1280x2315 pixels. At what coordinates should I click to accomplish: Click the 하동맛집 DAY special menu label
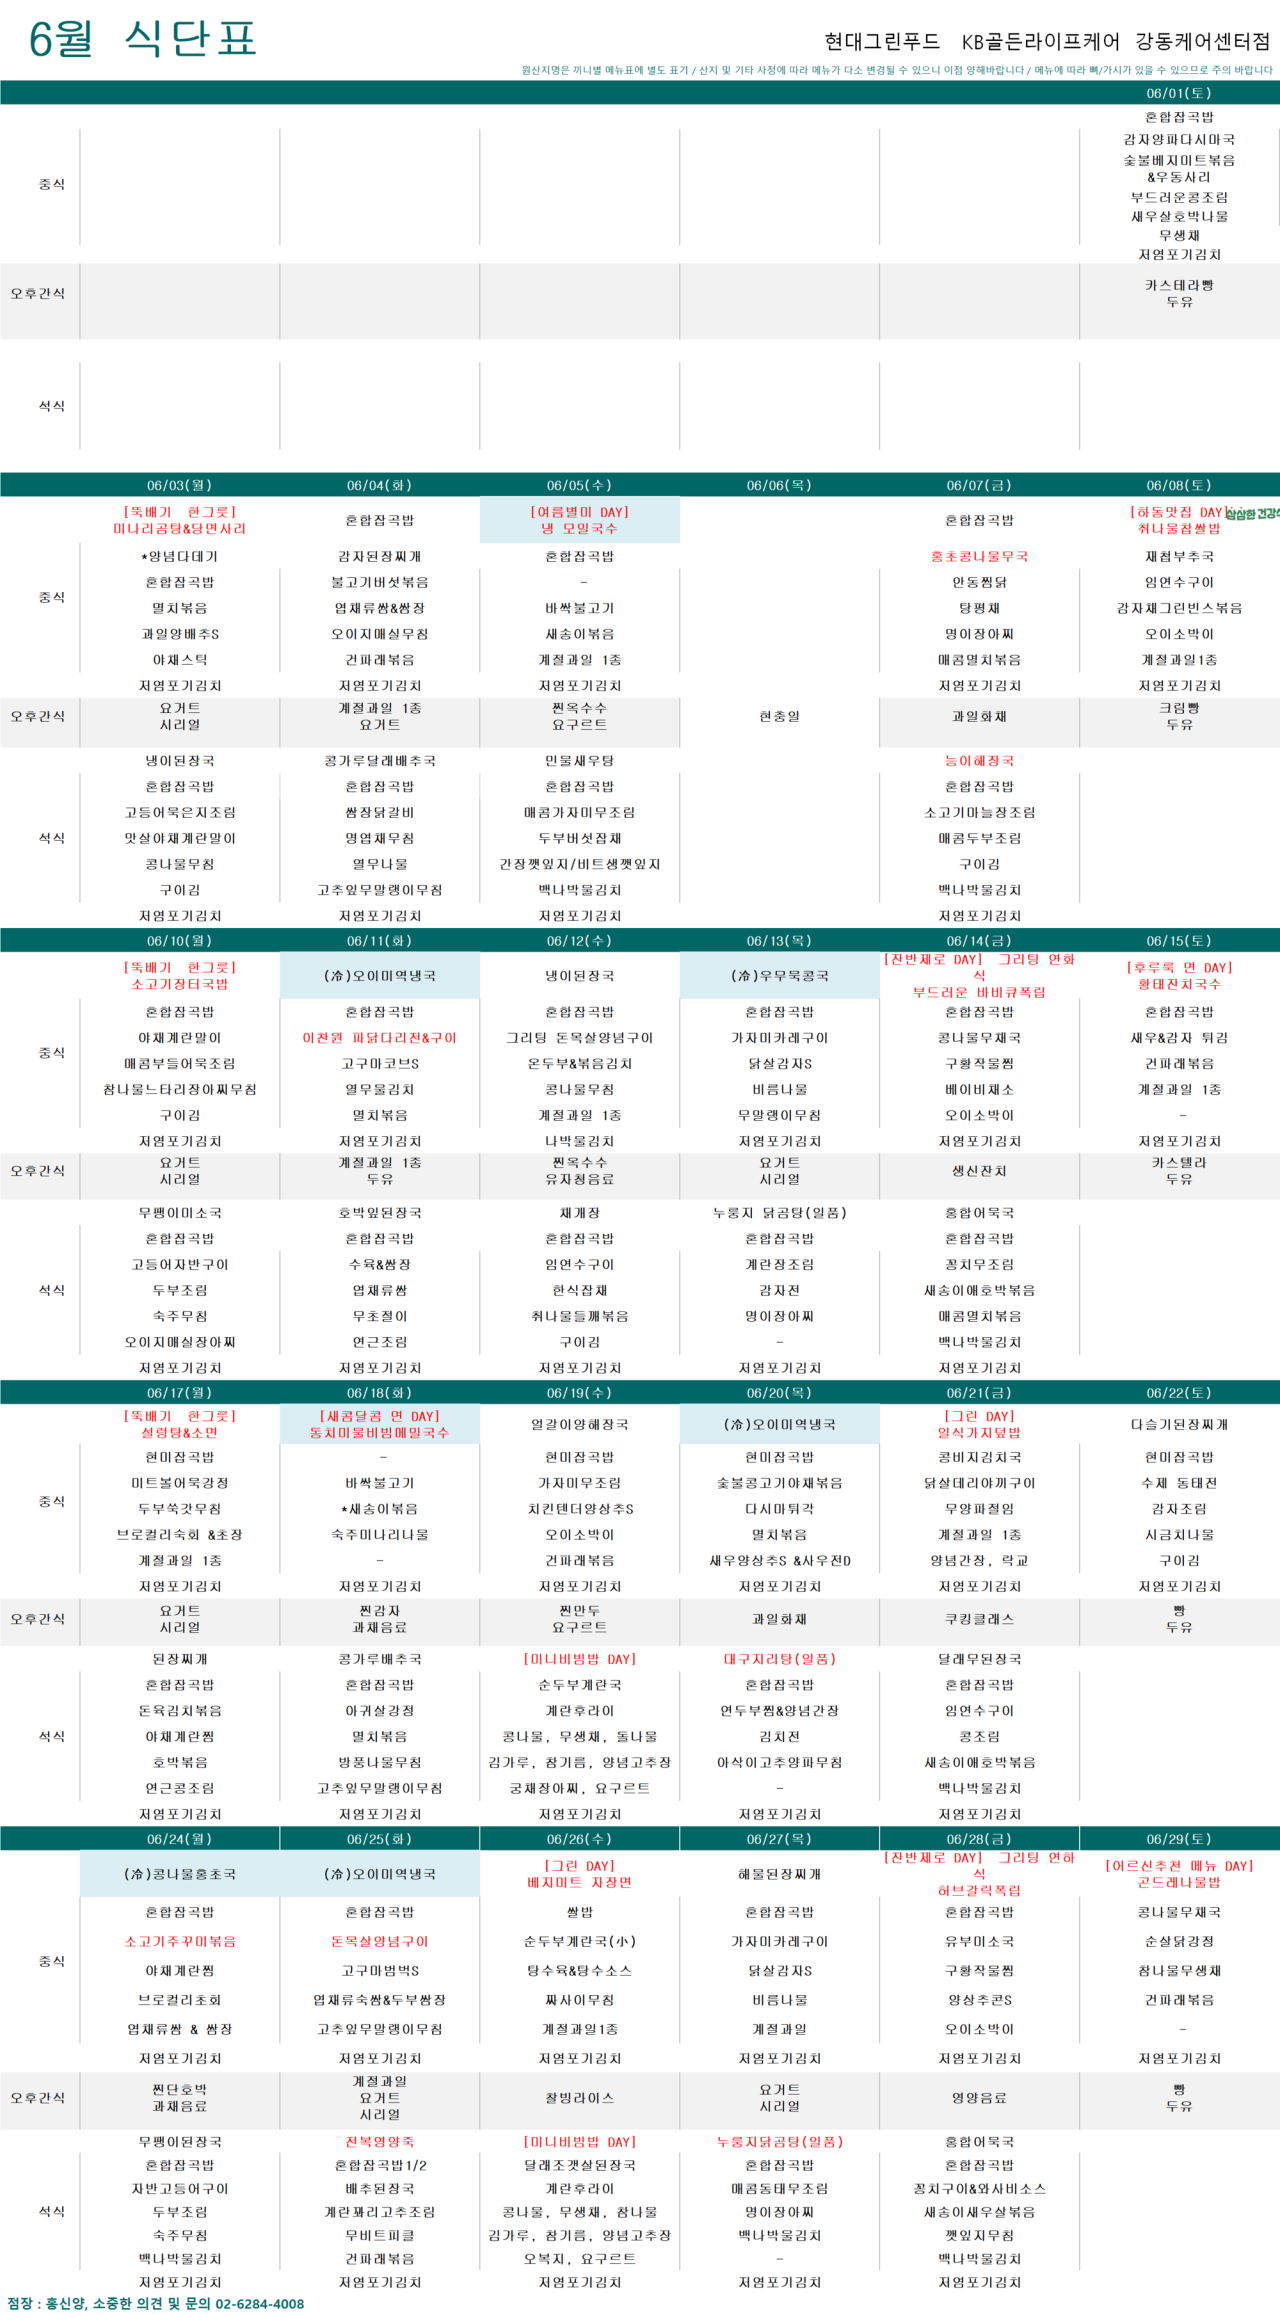point(1176,512)
